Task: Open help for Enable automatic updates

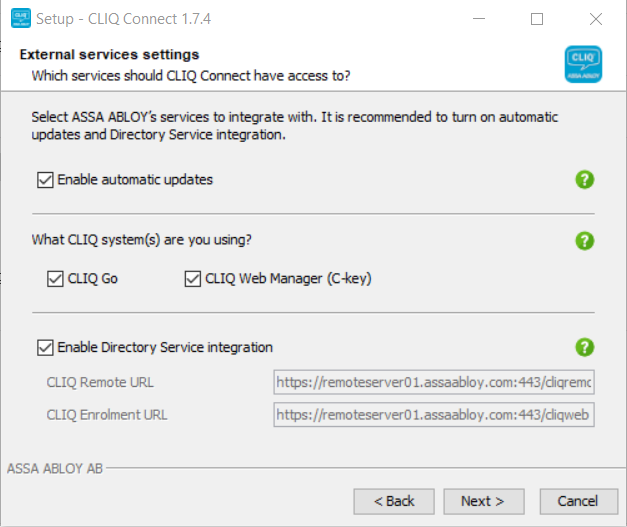Action: tap(585, 180)
